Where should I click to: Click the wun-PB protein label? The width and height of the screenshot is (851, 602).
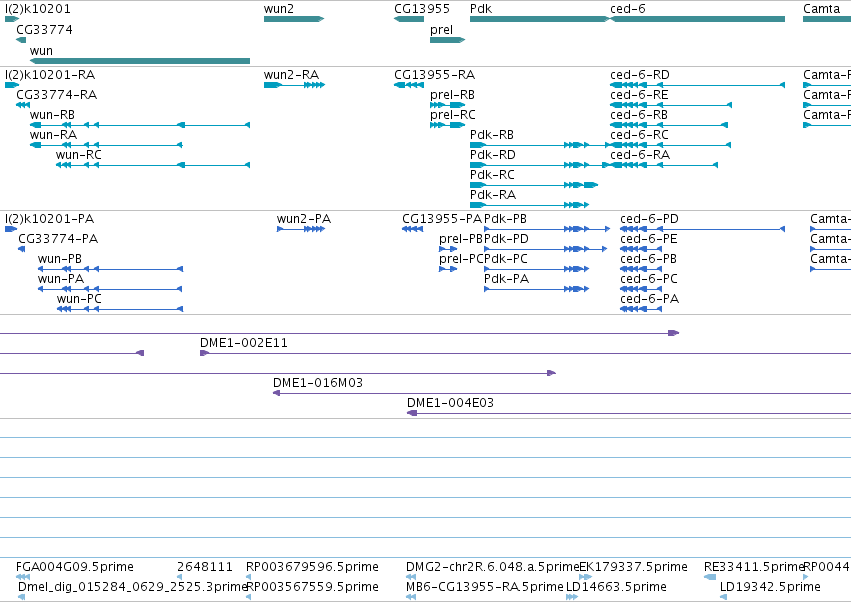click(60, 259)
